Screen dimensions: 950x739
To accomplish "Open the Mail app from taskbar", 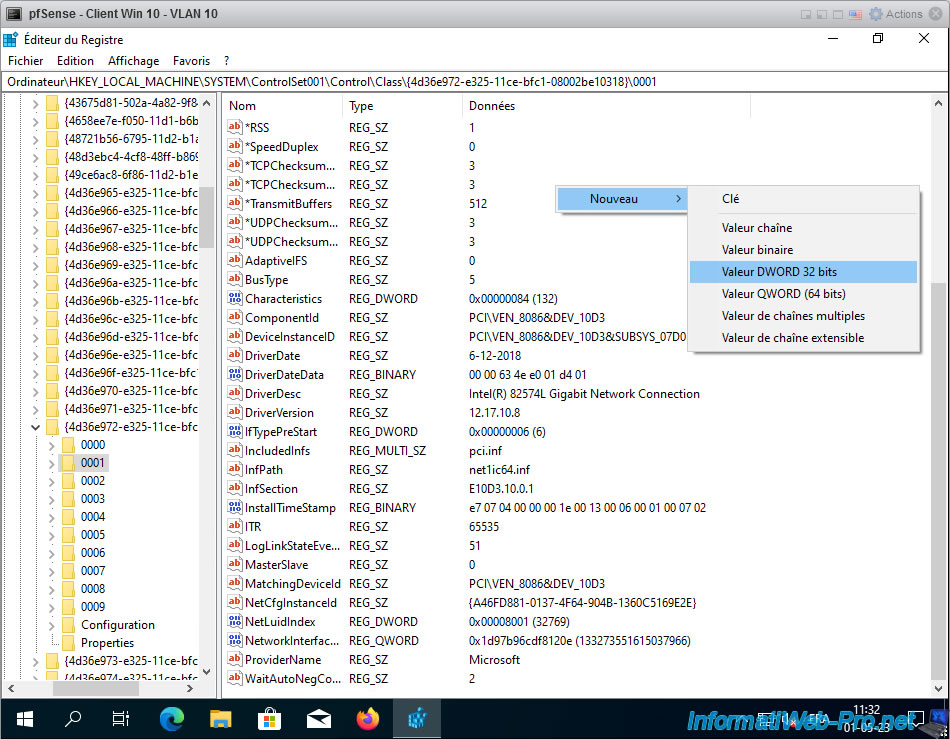I will (x=319, y=719).
